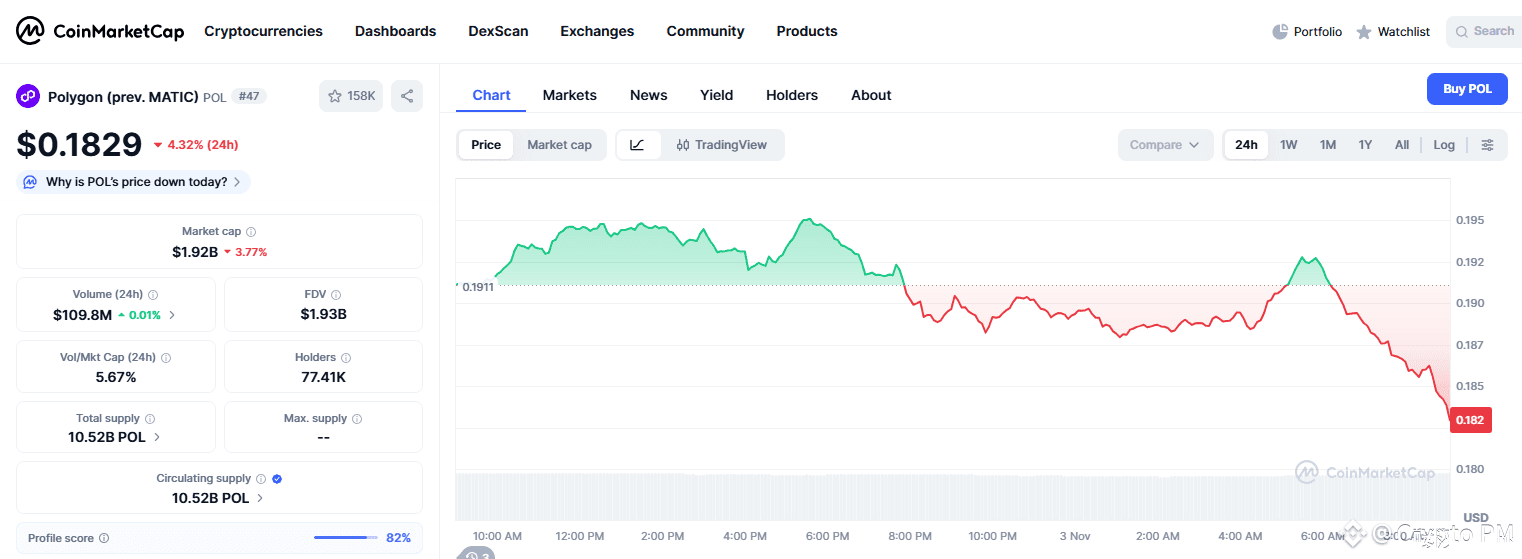Viewport: 1522px width, 559px height.
Task: Select the line chart icon
Action: (x=637, y=145)
